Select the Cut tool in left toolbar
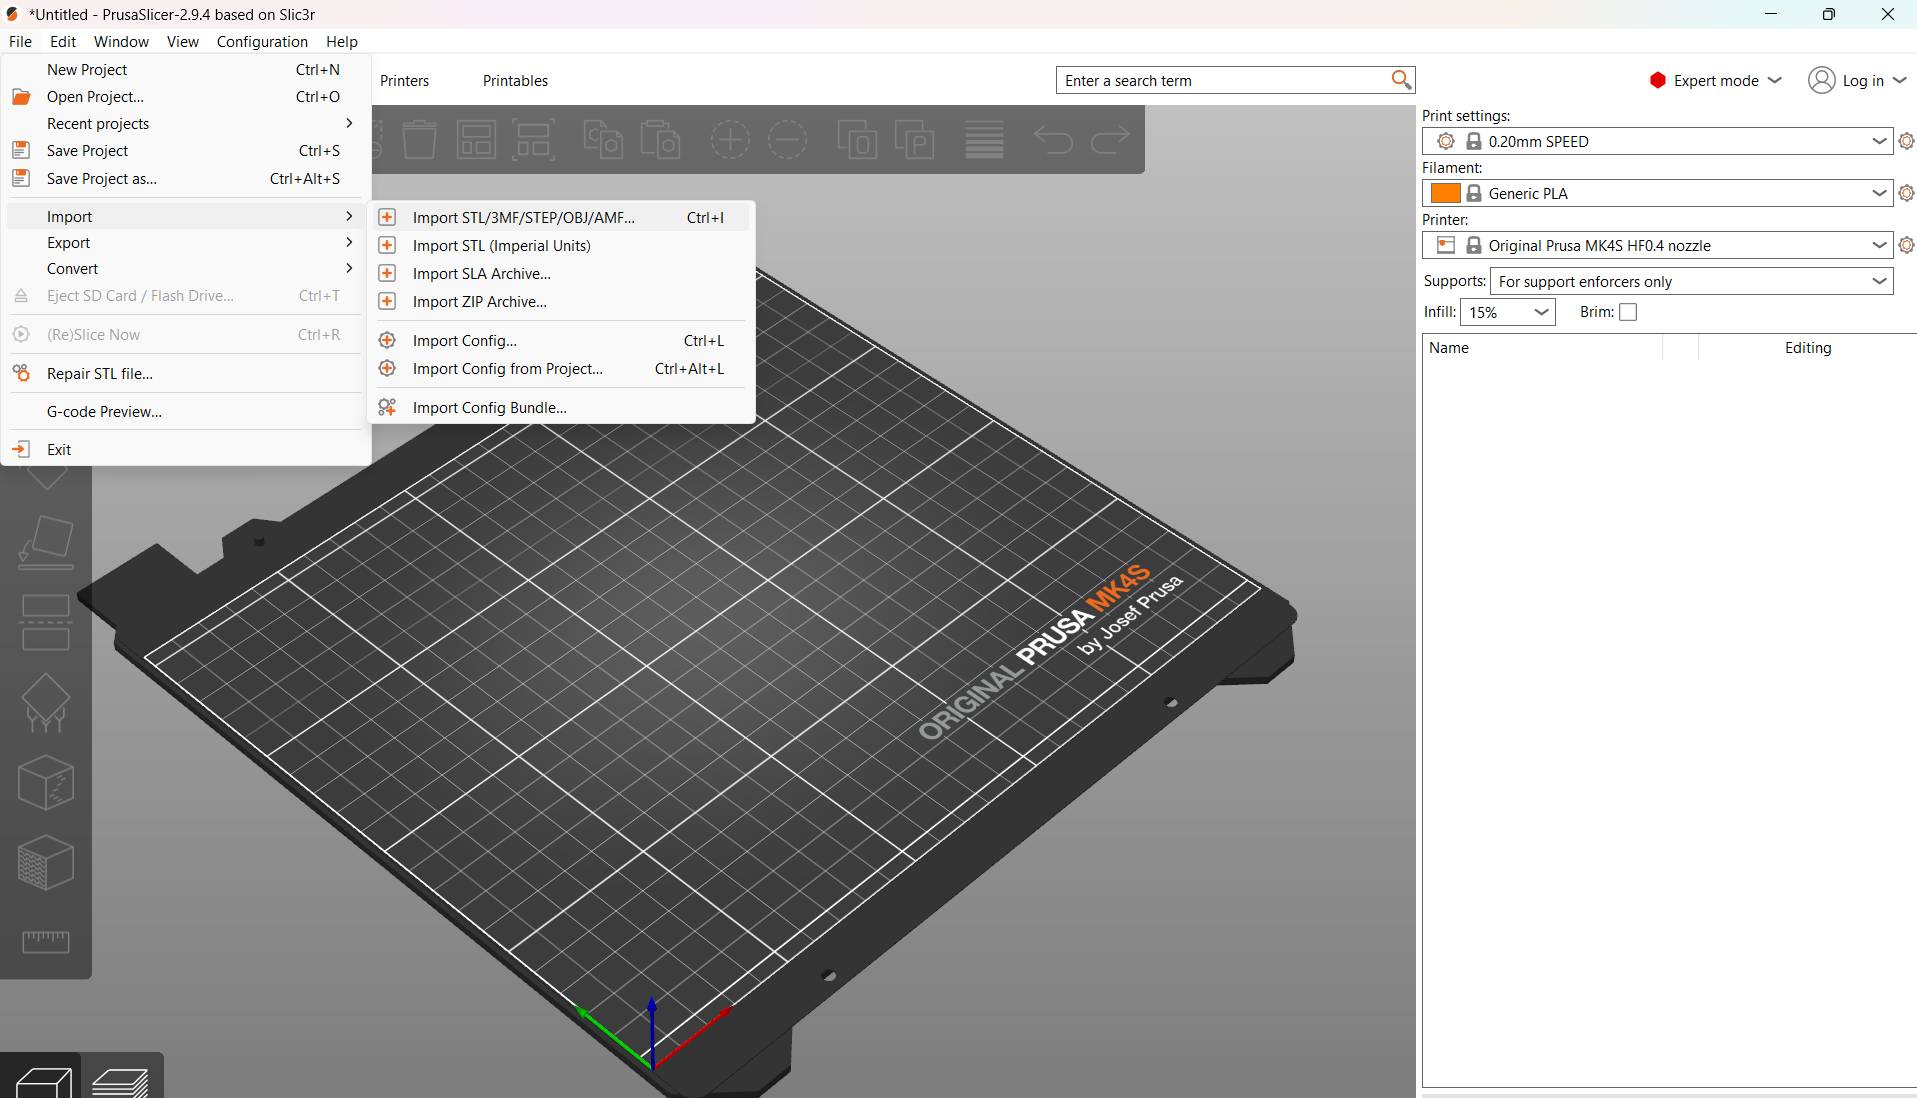This screenshot has width=1917, height=1098. pos(45,622)
